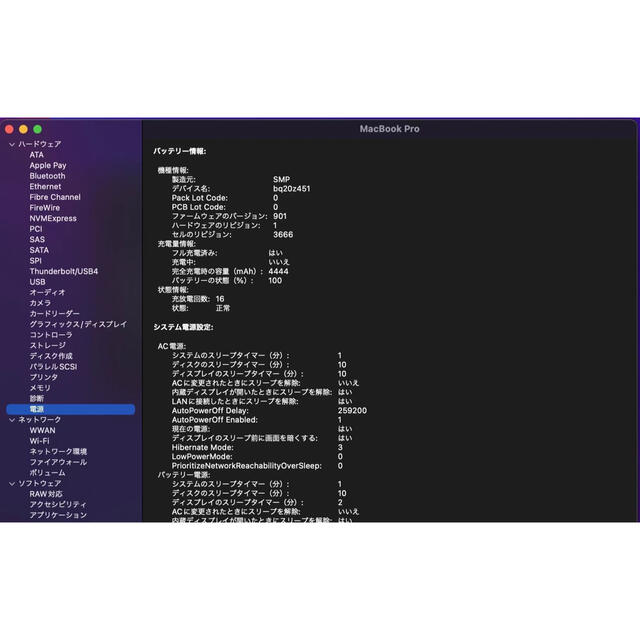Select ATA in the sidebar
640x640 pixels.
pyautogui.click(x=36, y=155)
